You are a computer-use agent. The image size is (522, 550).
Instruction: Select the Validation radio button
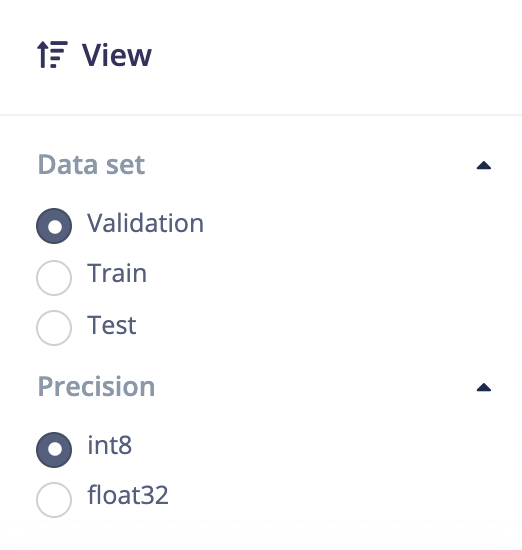click(x=54, y=226)
